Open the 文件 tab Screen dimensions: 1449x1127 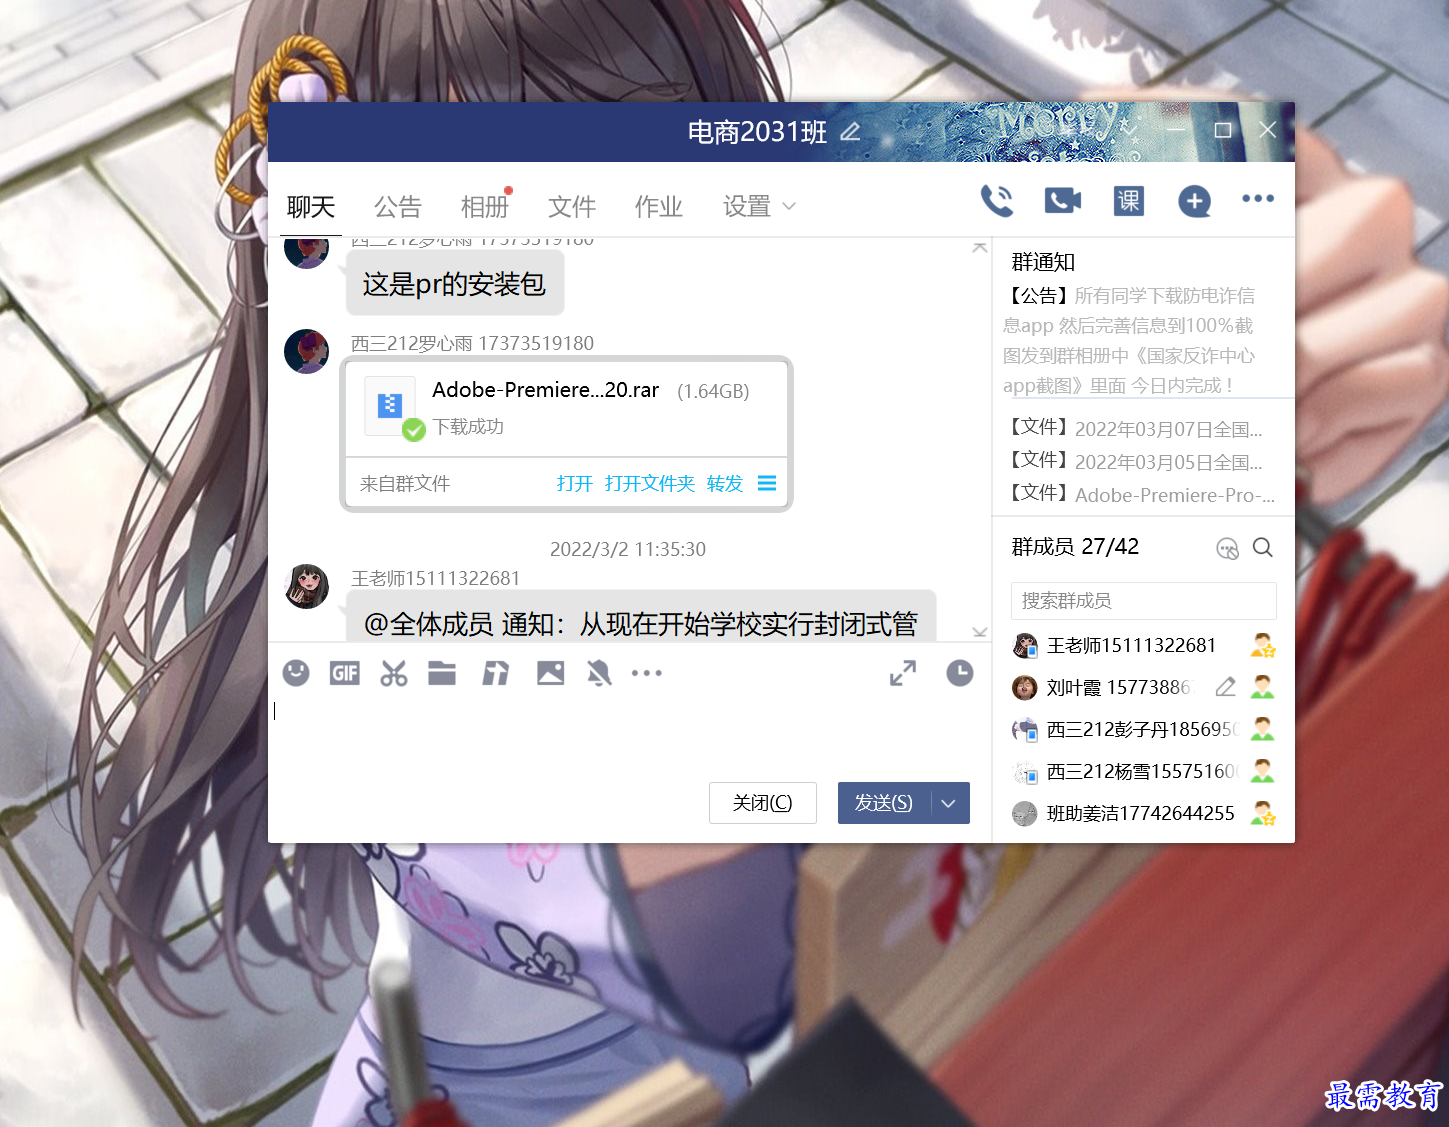click(572, 206)
